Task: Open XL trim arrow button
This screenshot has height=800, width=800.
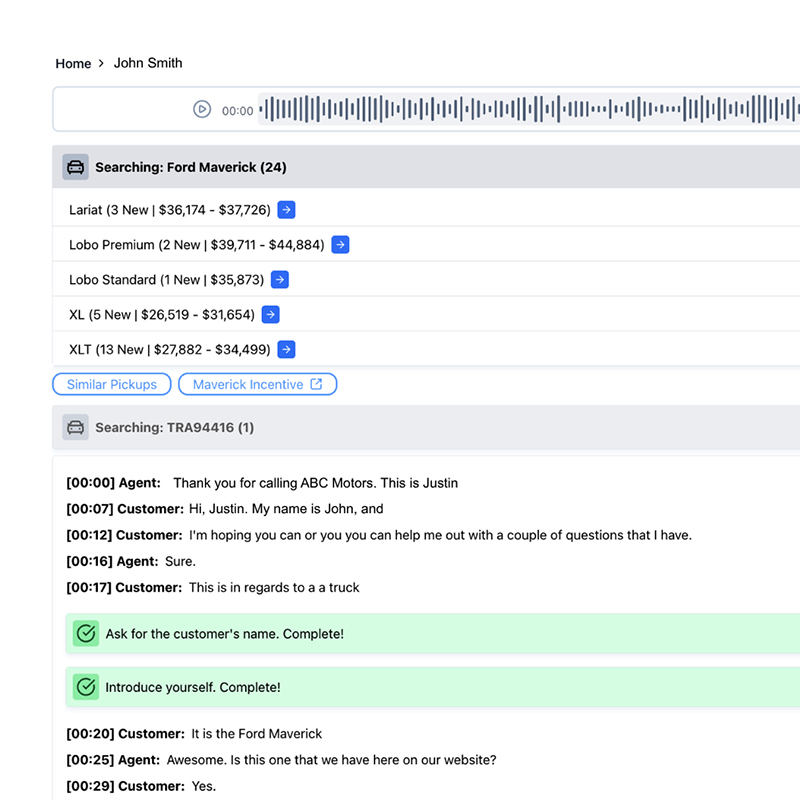Action: [x=270, y=315]
